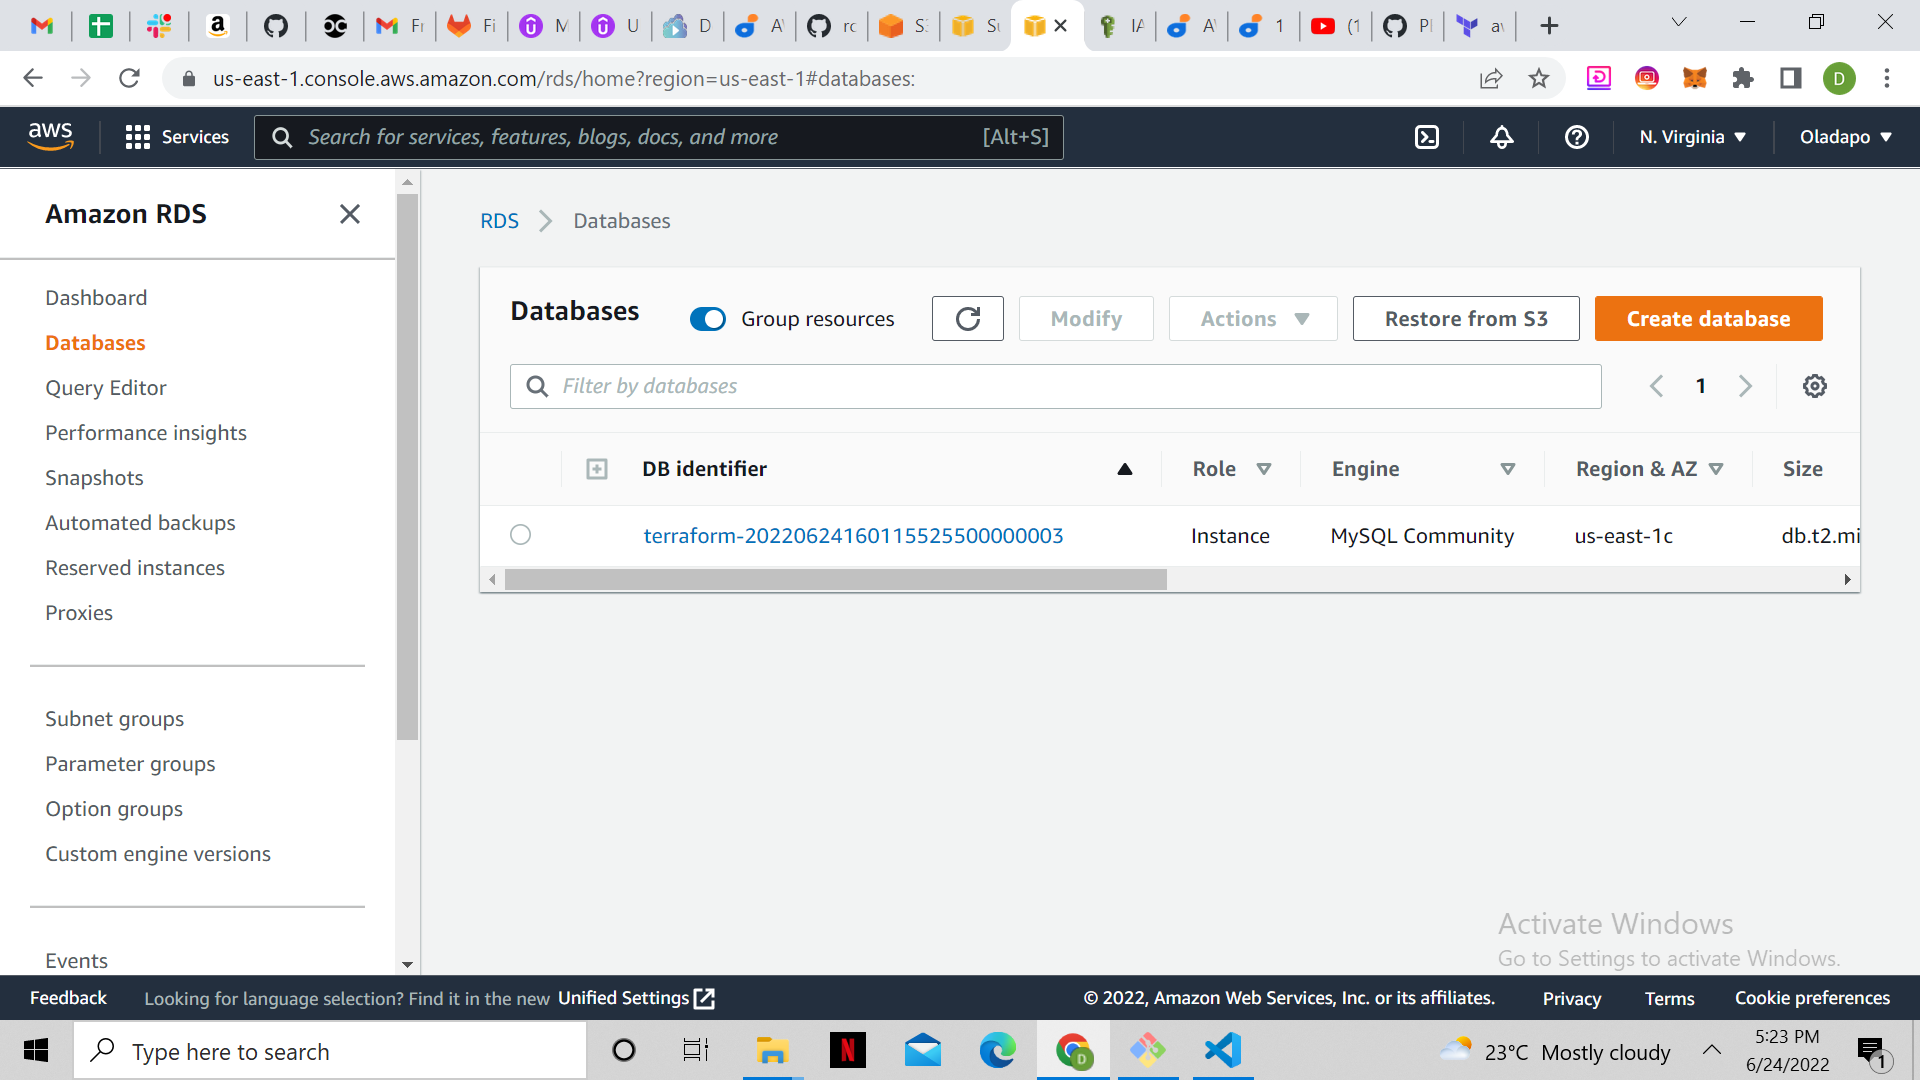Screen dimensions: 1920x1080
Task: Open the Services menu grid icon
Action: point(137,136)
